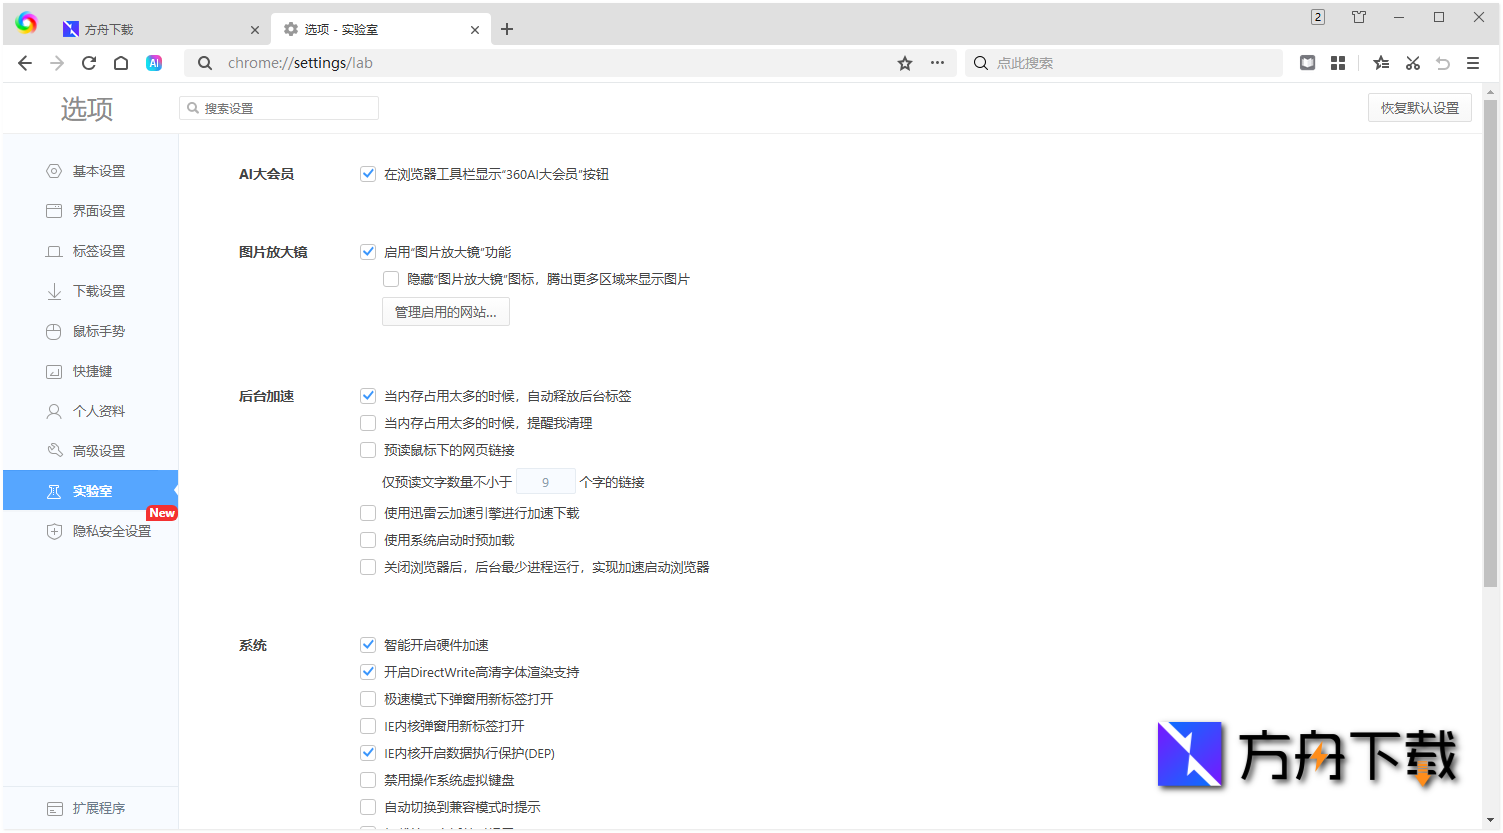The image size is (1503, 833).
Task: Disable 开启DirectWrite高清字体渲染支持
Action: click(368, 671)
